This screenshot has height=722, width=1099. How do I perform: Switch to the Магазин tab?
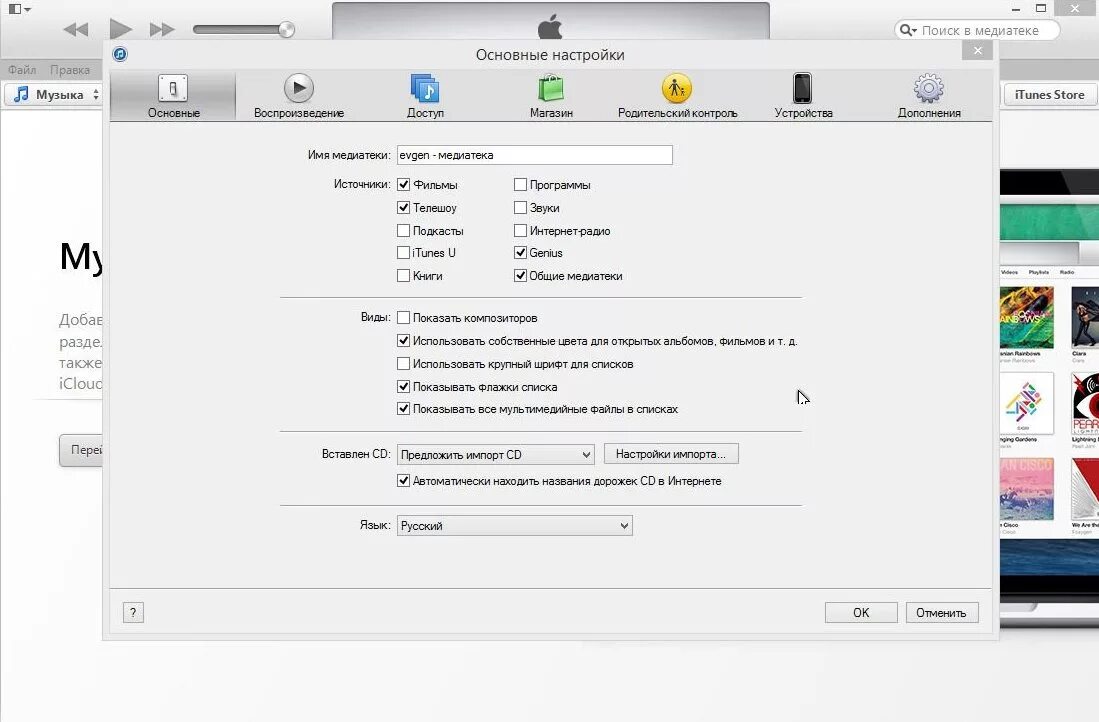point(551,96)
